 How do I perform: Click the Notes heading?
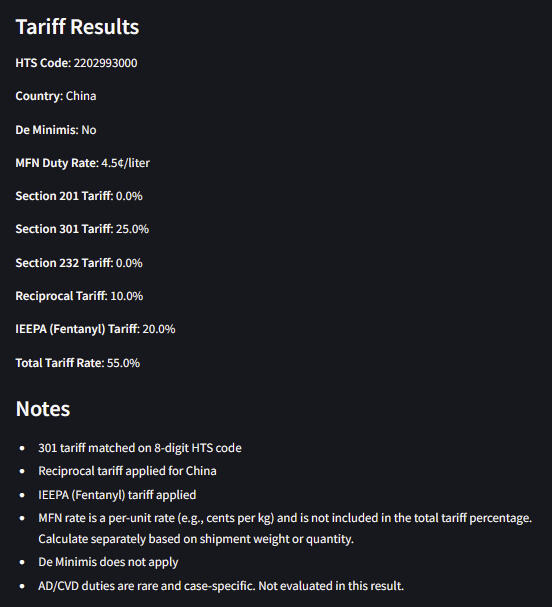43,409
